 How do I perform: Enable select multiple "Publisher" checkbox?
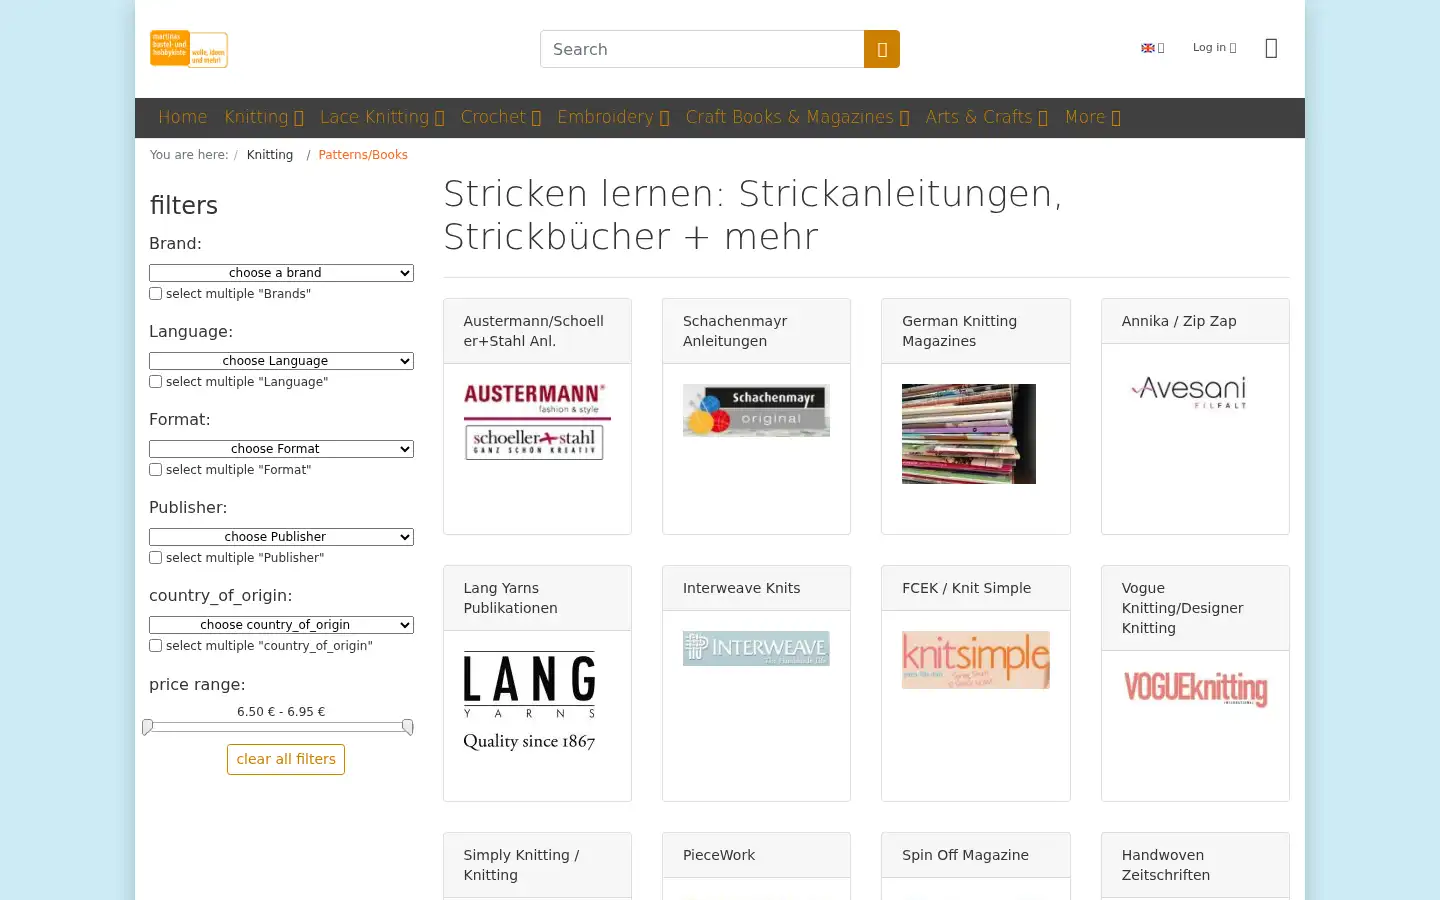155,558
